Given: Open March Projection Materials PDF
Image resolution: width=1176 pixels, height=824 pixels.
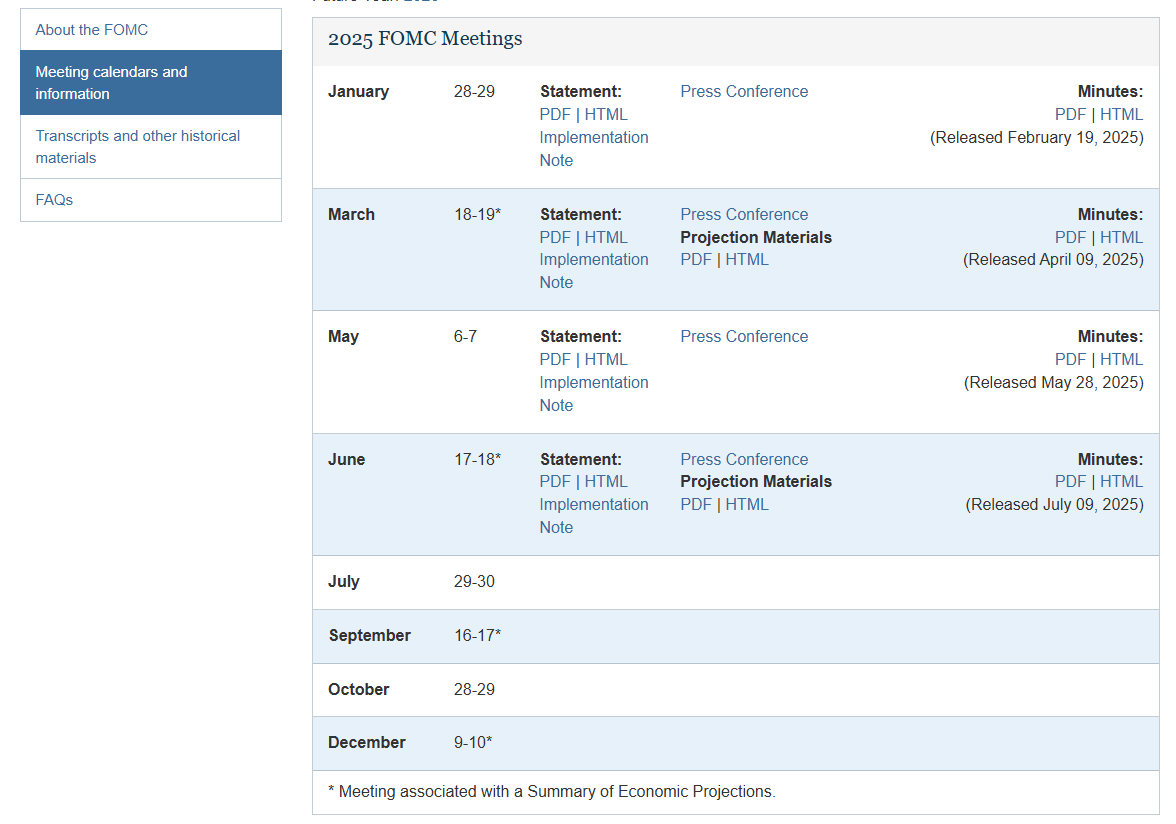Looking at the screenshot, I should point(696,260).
